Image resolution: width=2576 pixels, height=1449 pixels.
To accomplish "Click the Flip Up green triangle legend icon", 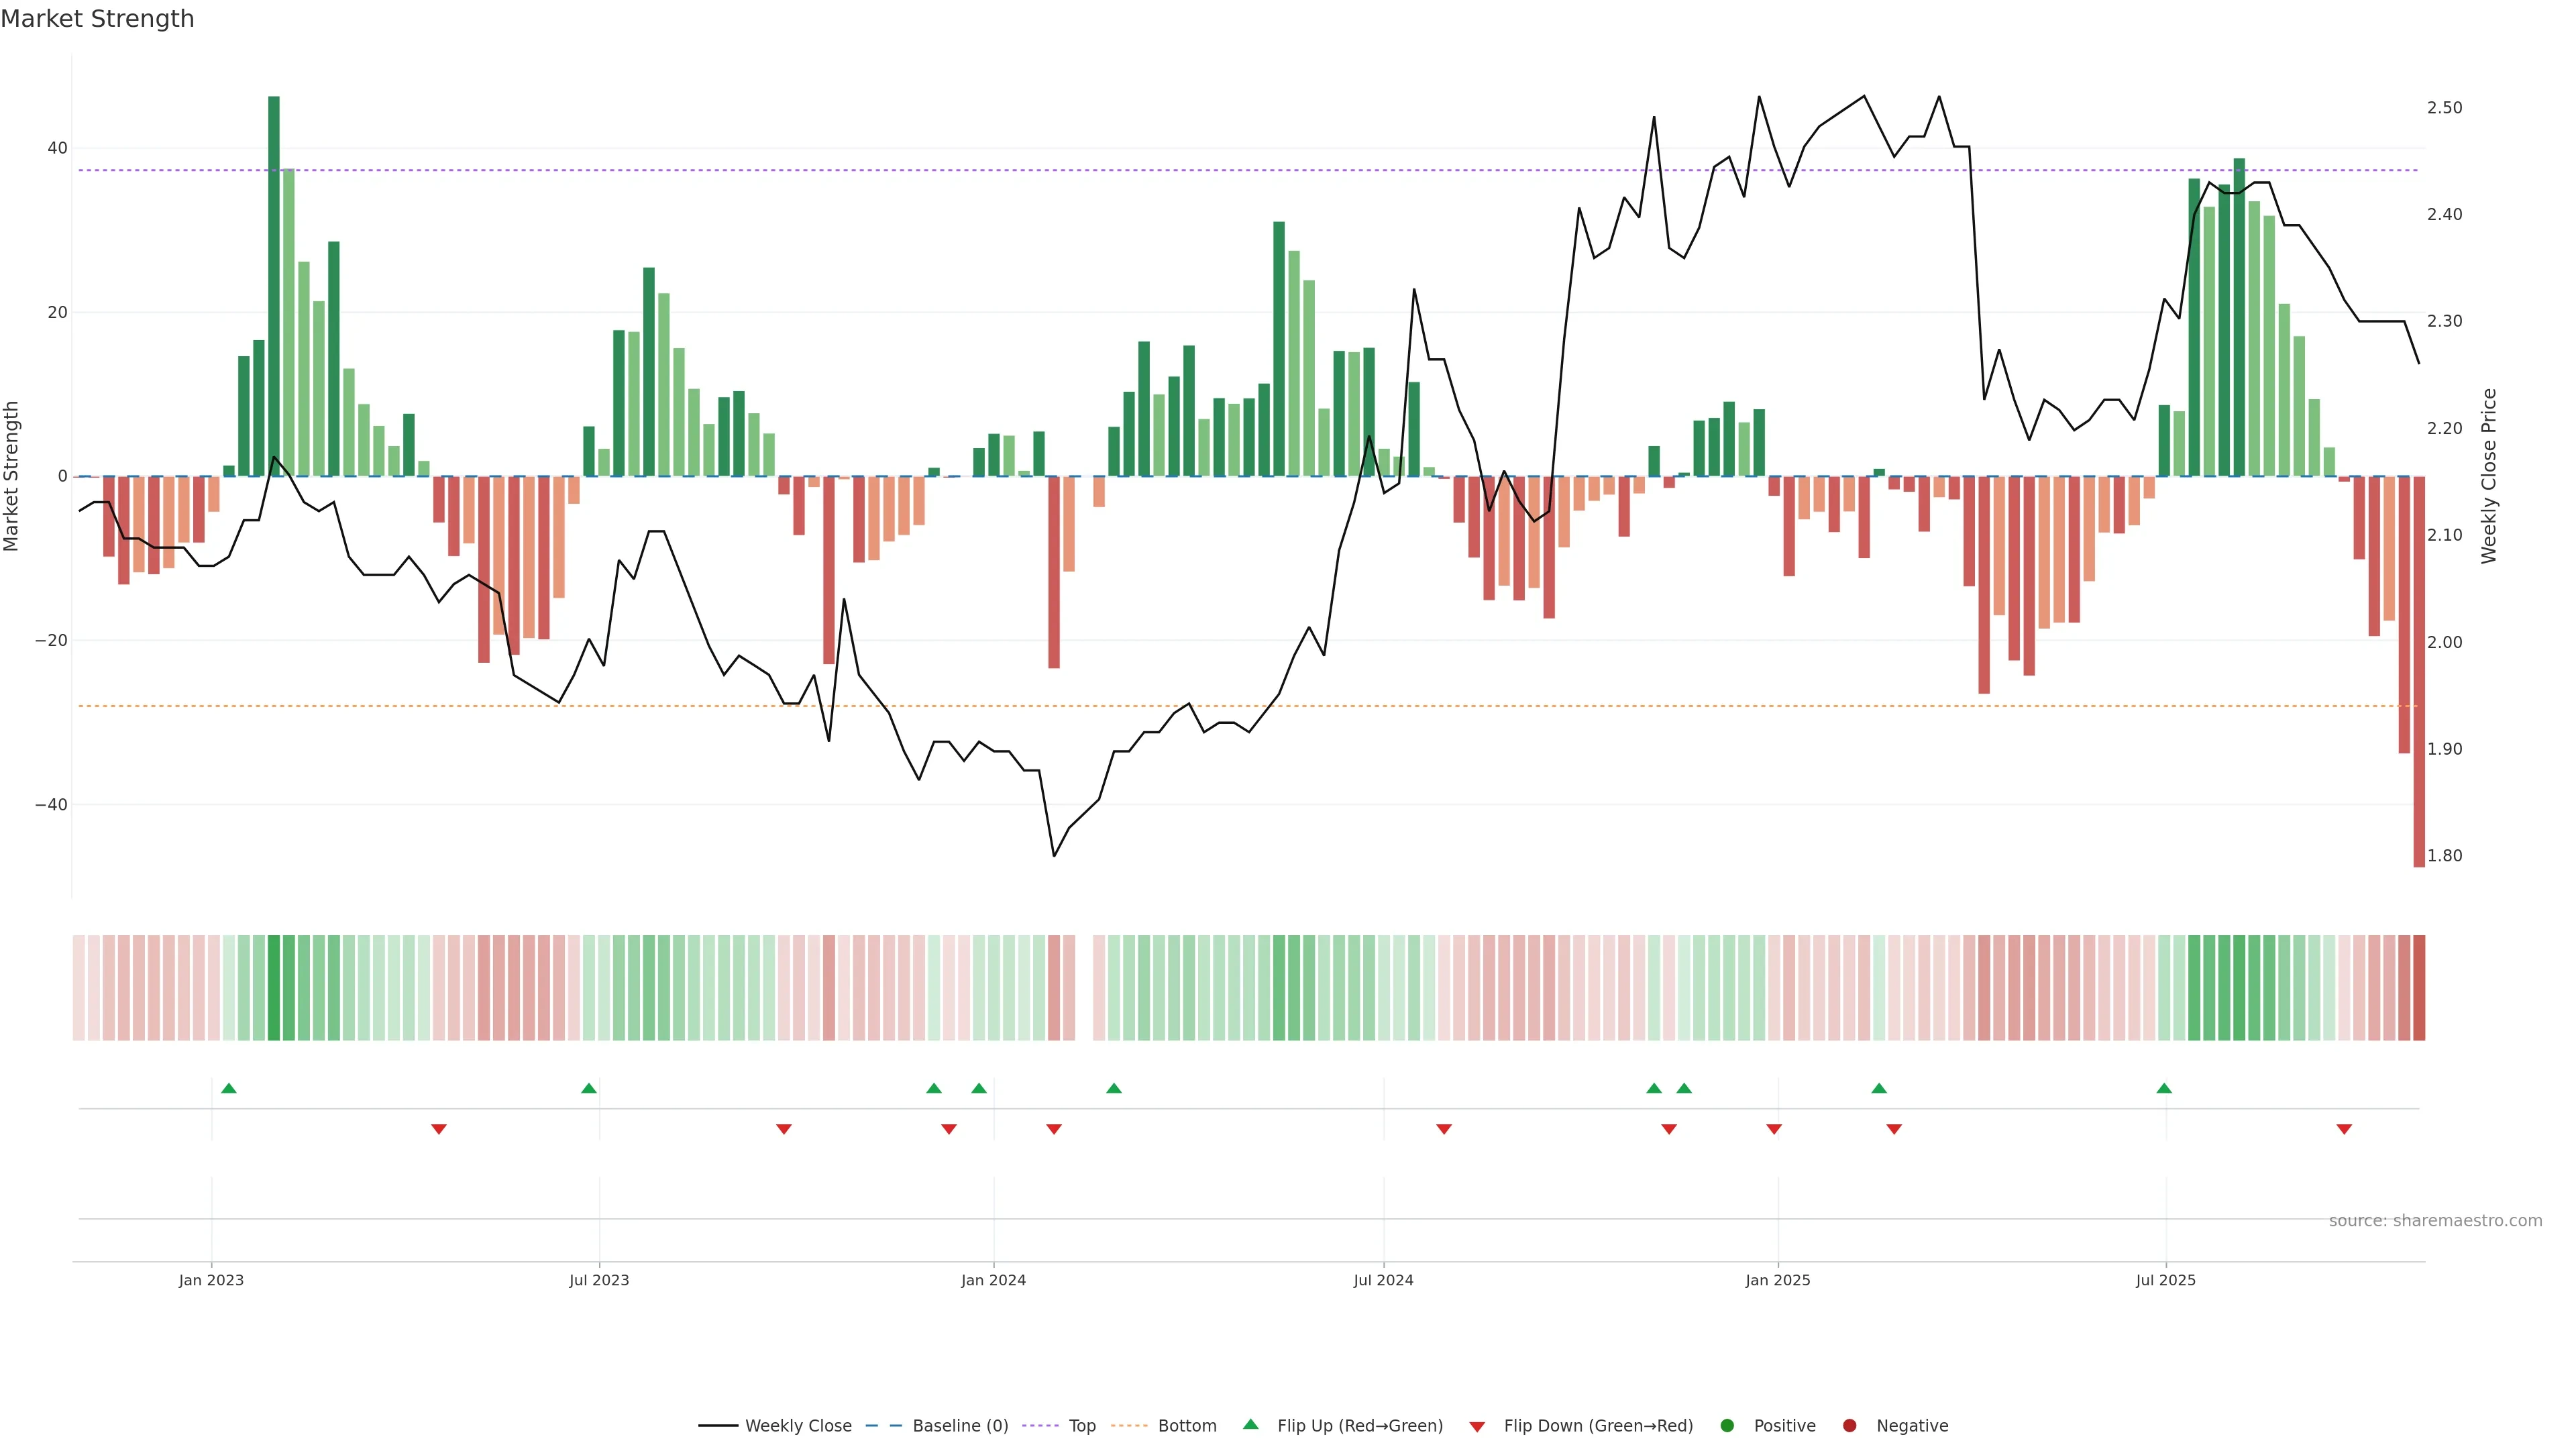I will click(1250, 1424).
